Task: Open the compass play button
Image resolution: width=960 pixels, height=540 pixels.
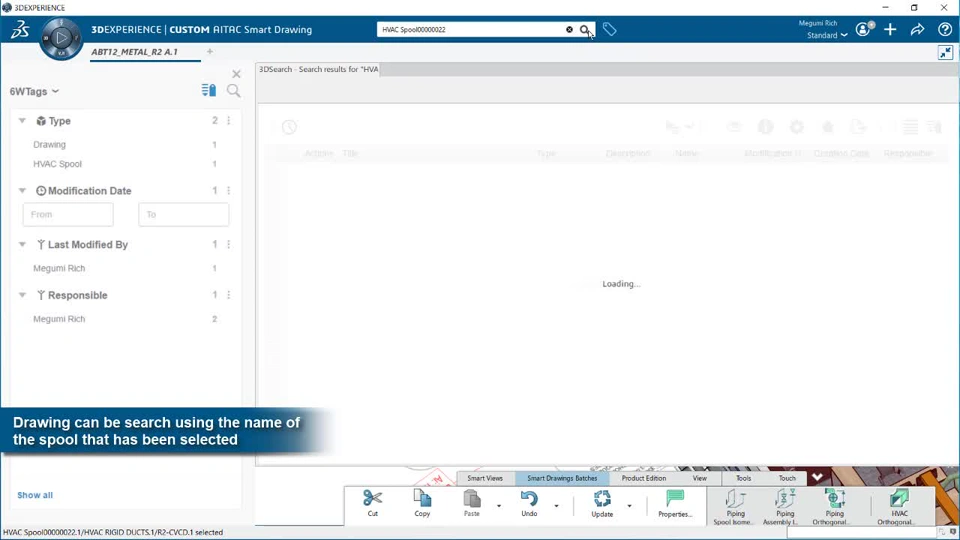Action: click(61, 38)
